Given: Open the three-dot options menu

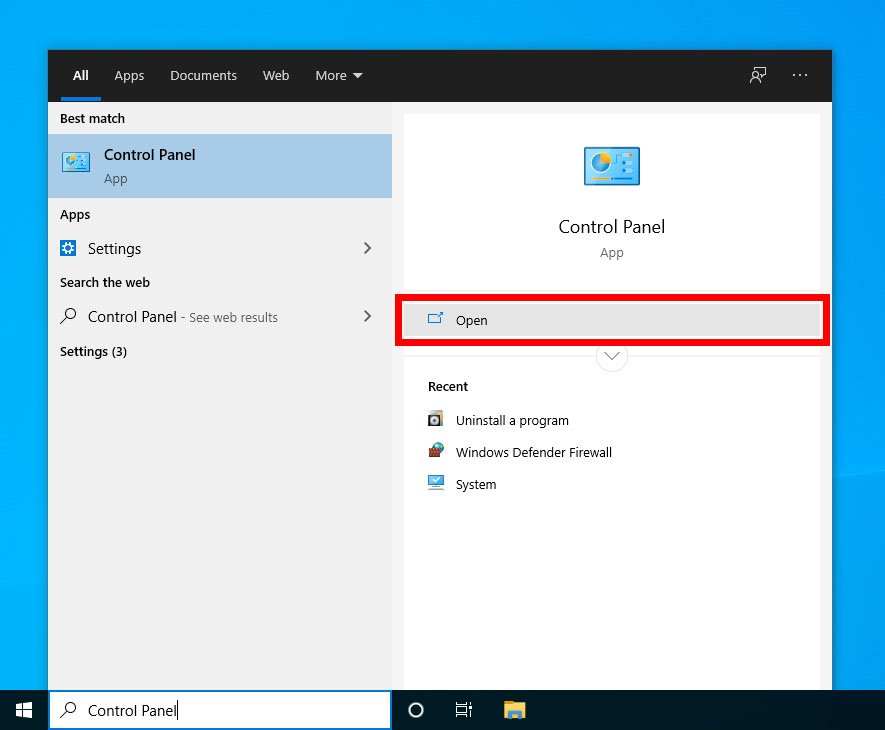Looking at the screenshot, I should (800, 75).
